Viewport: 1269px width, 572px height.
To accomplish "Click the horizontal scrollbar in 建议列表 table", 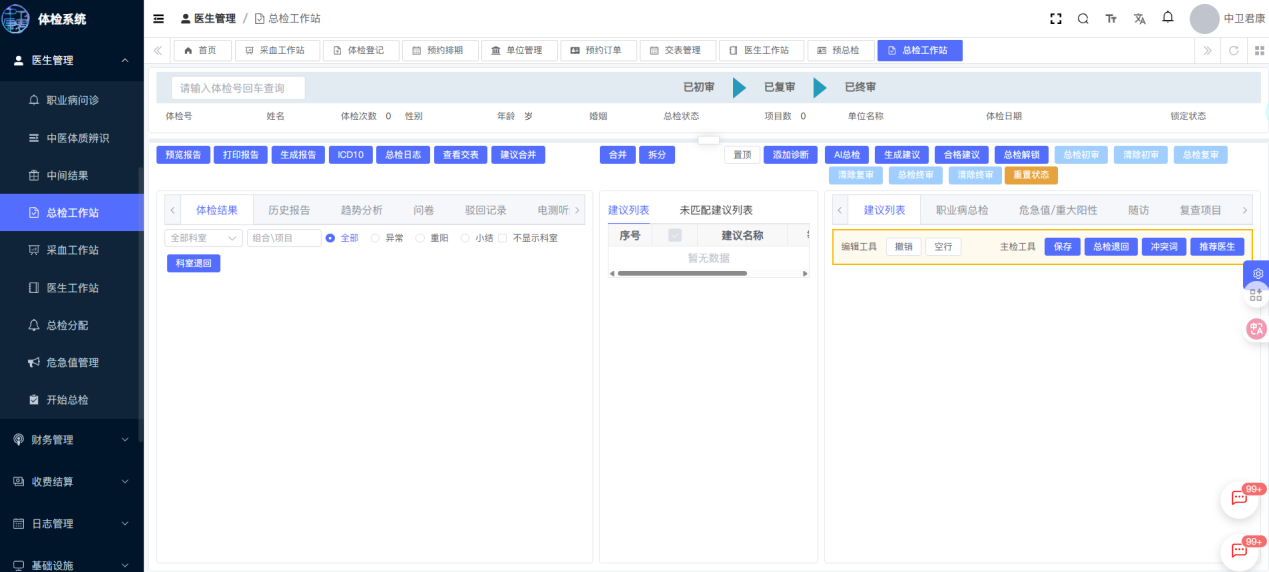I will [x=682, y=273].
